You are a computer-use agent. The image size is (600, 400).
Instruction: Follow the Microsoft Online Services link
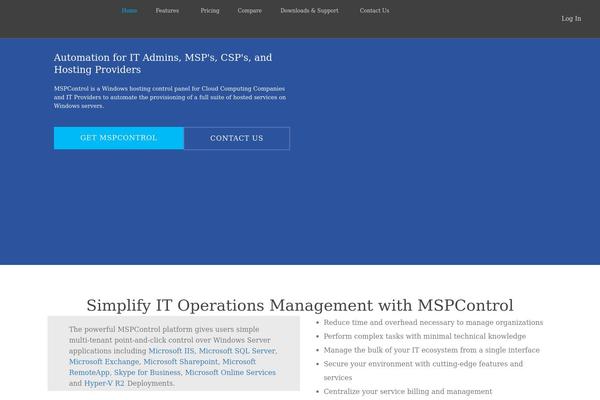pyautogui.click(x=230, y=372)
